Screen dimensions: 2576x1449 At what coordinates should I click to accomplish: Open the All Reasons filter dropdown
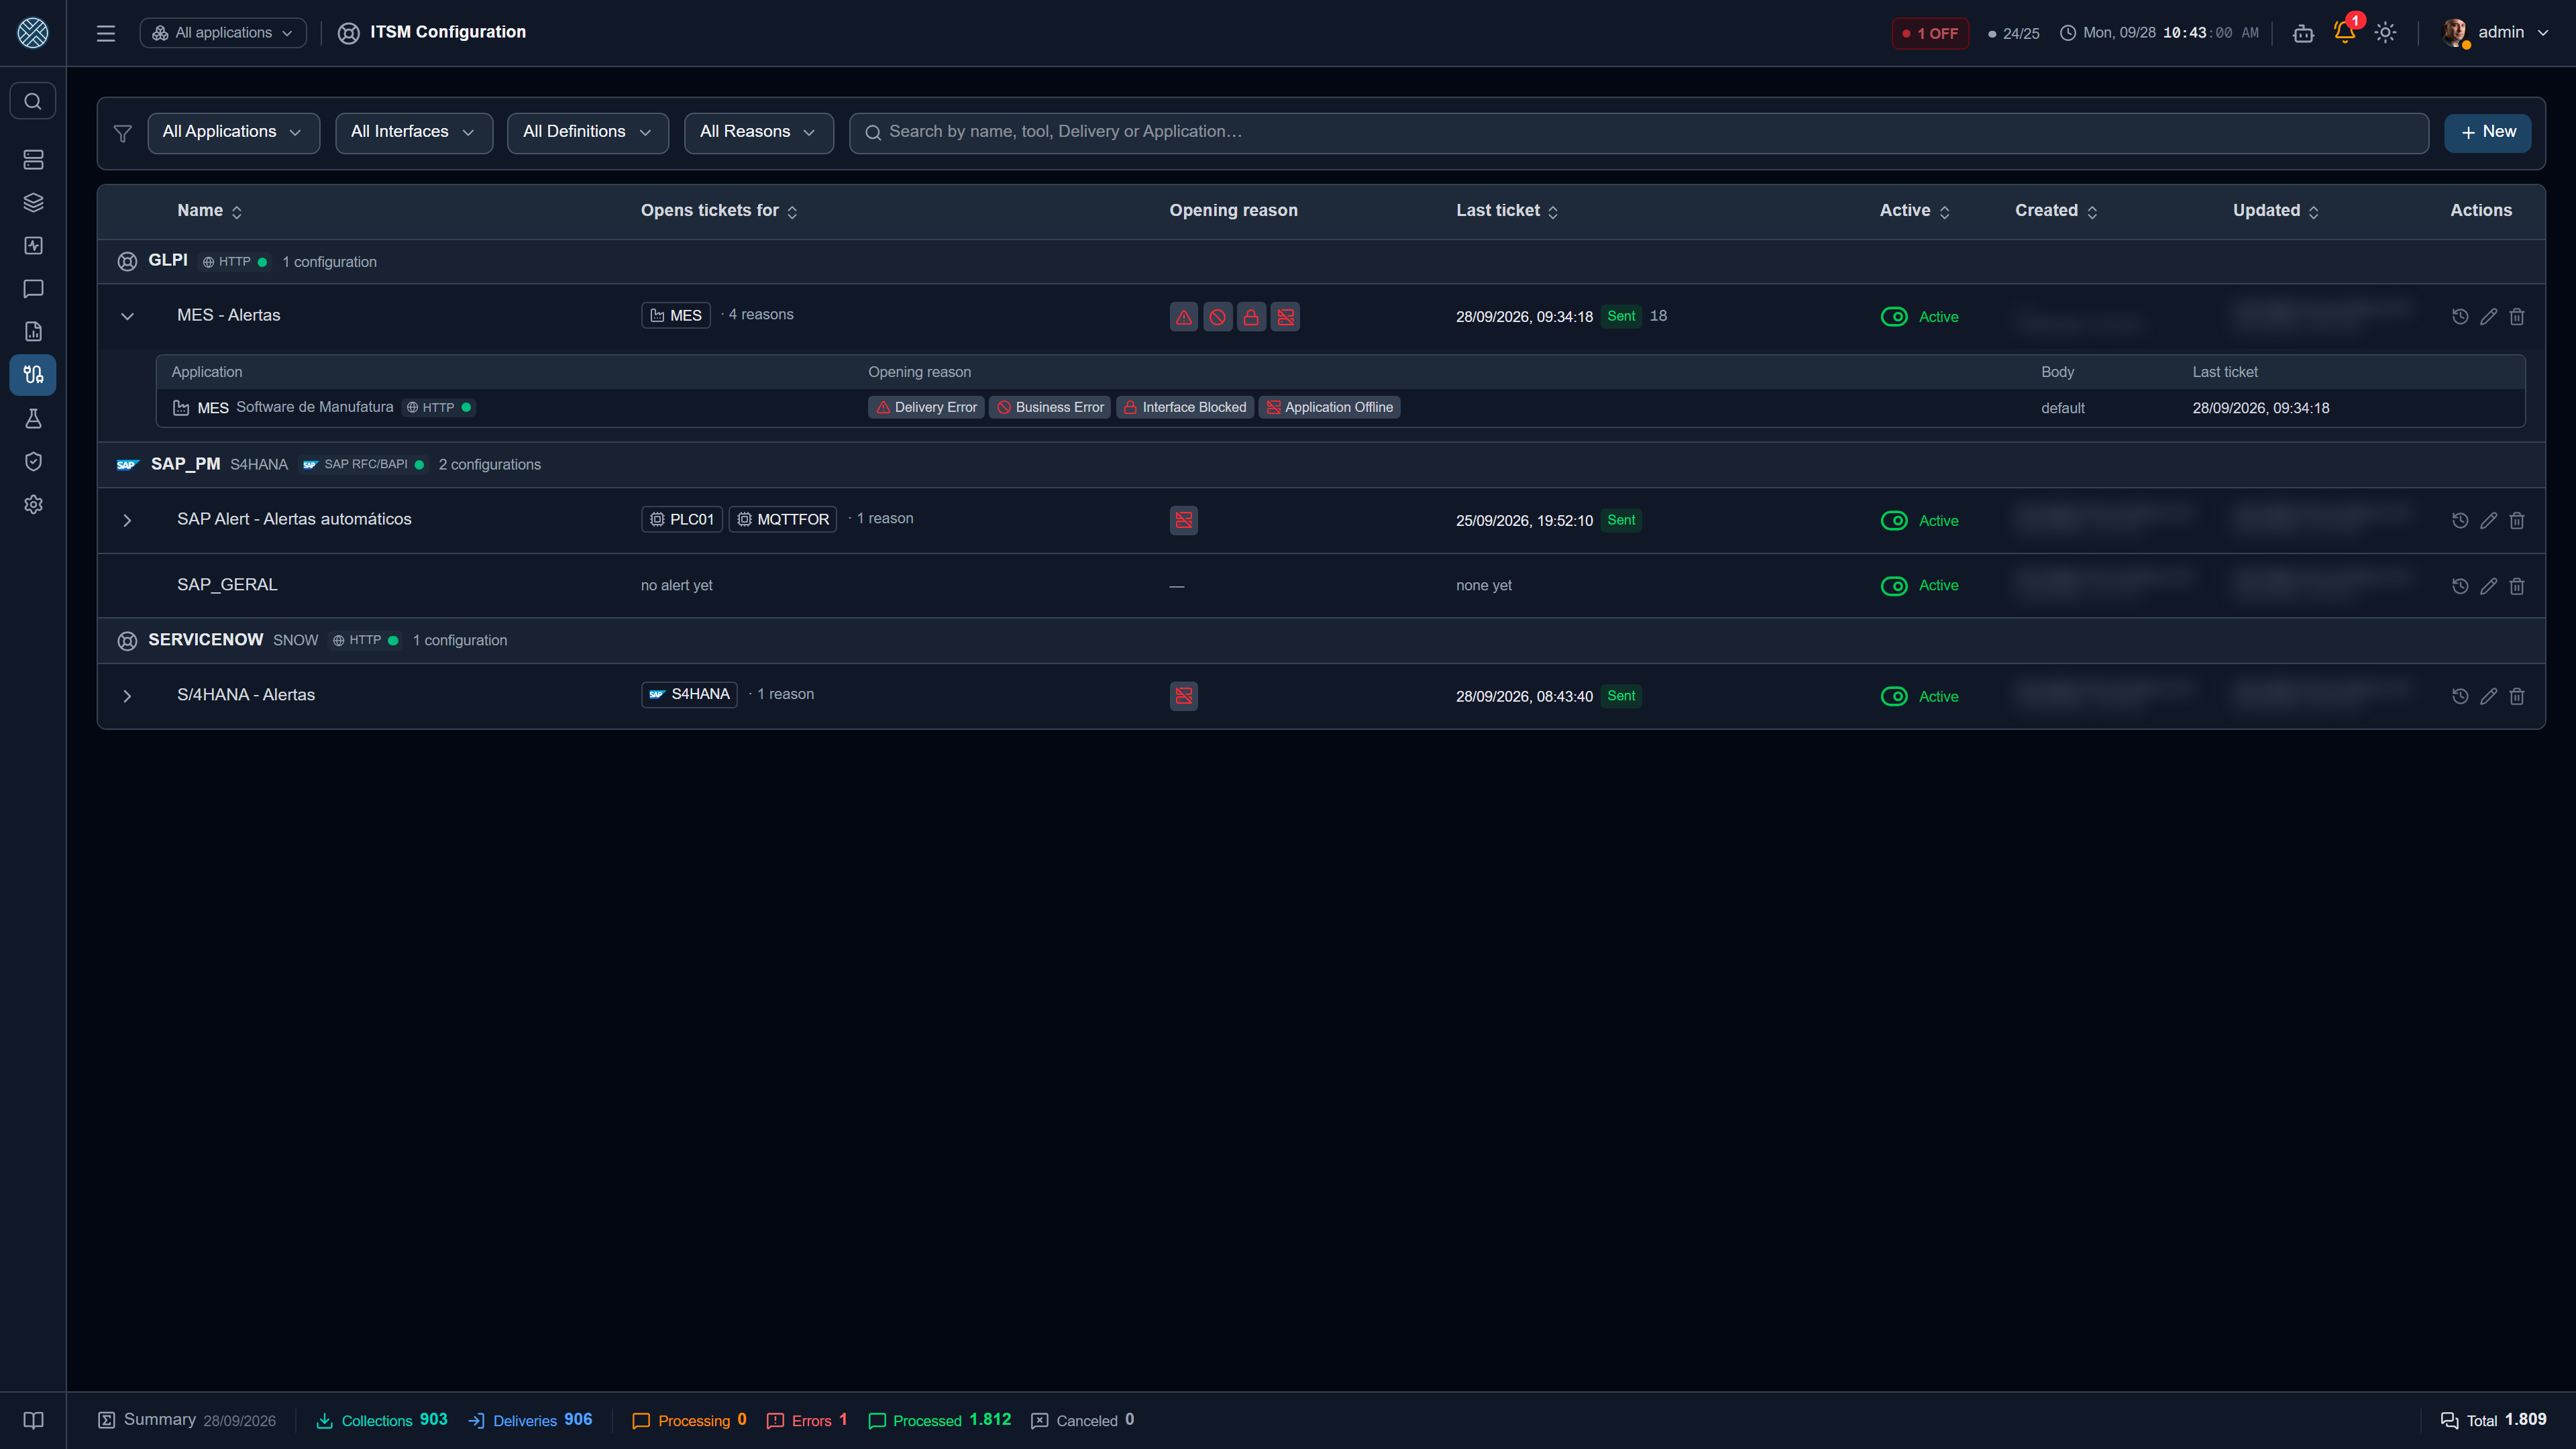point(758,132)
